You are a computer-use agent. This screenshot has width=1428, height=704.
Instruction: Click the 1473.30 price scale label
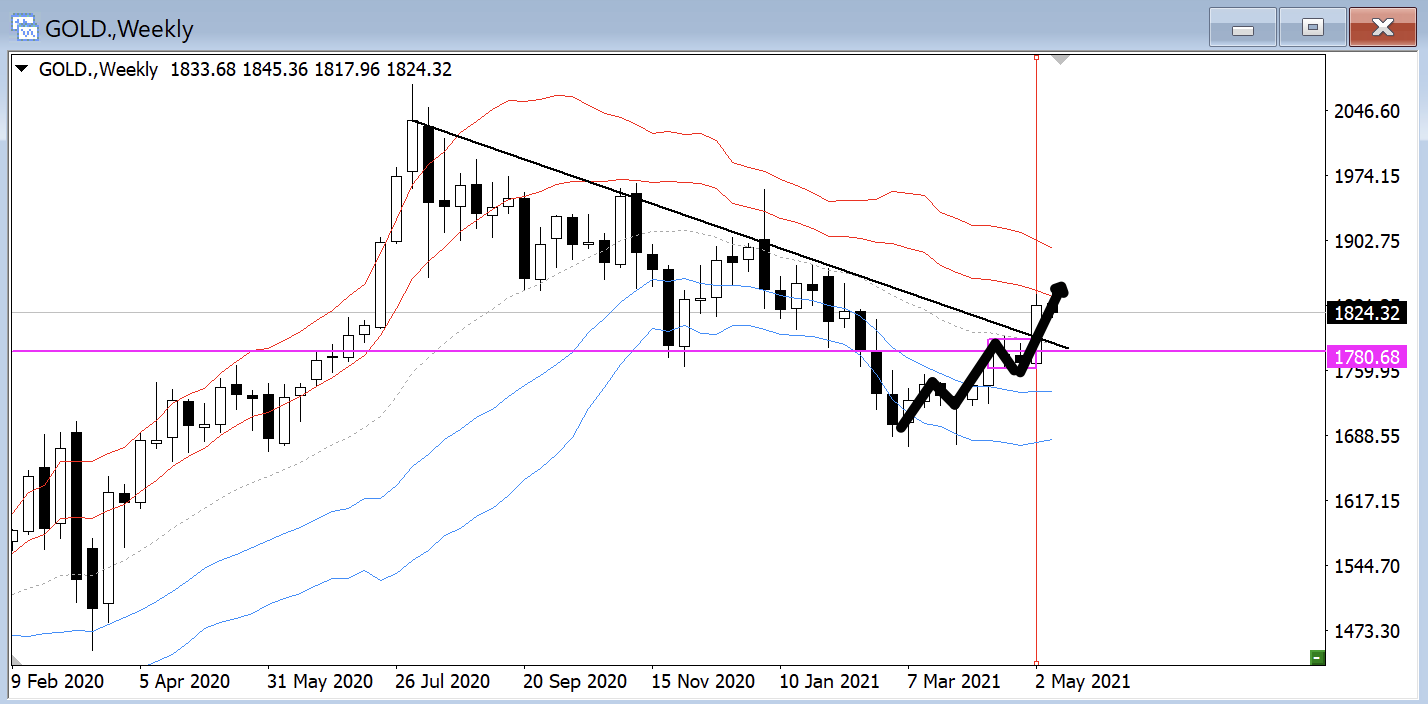(x=1366, y=631)
